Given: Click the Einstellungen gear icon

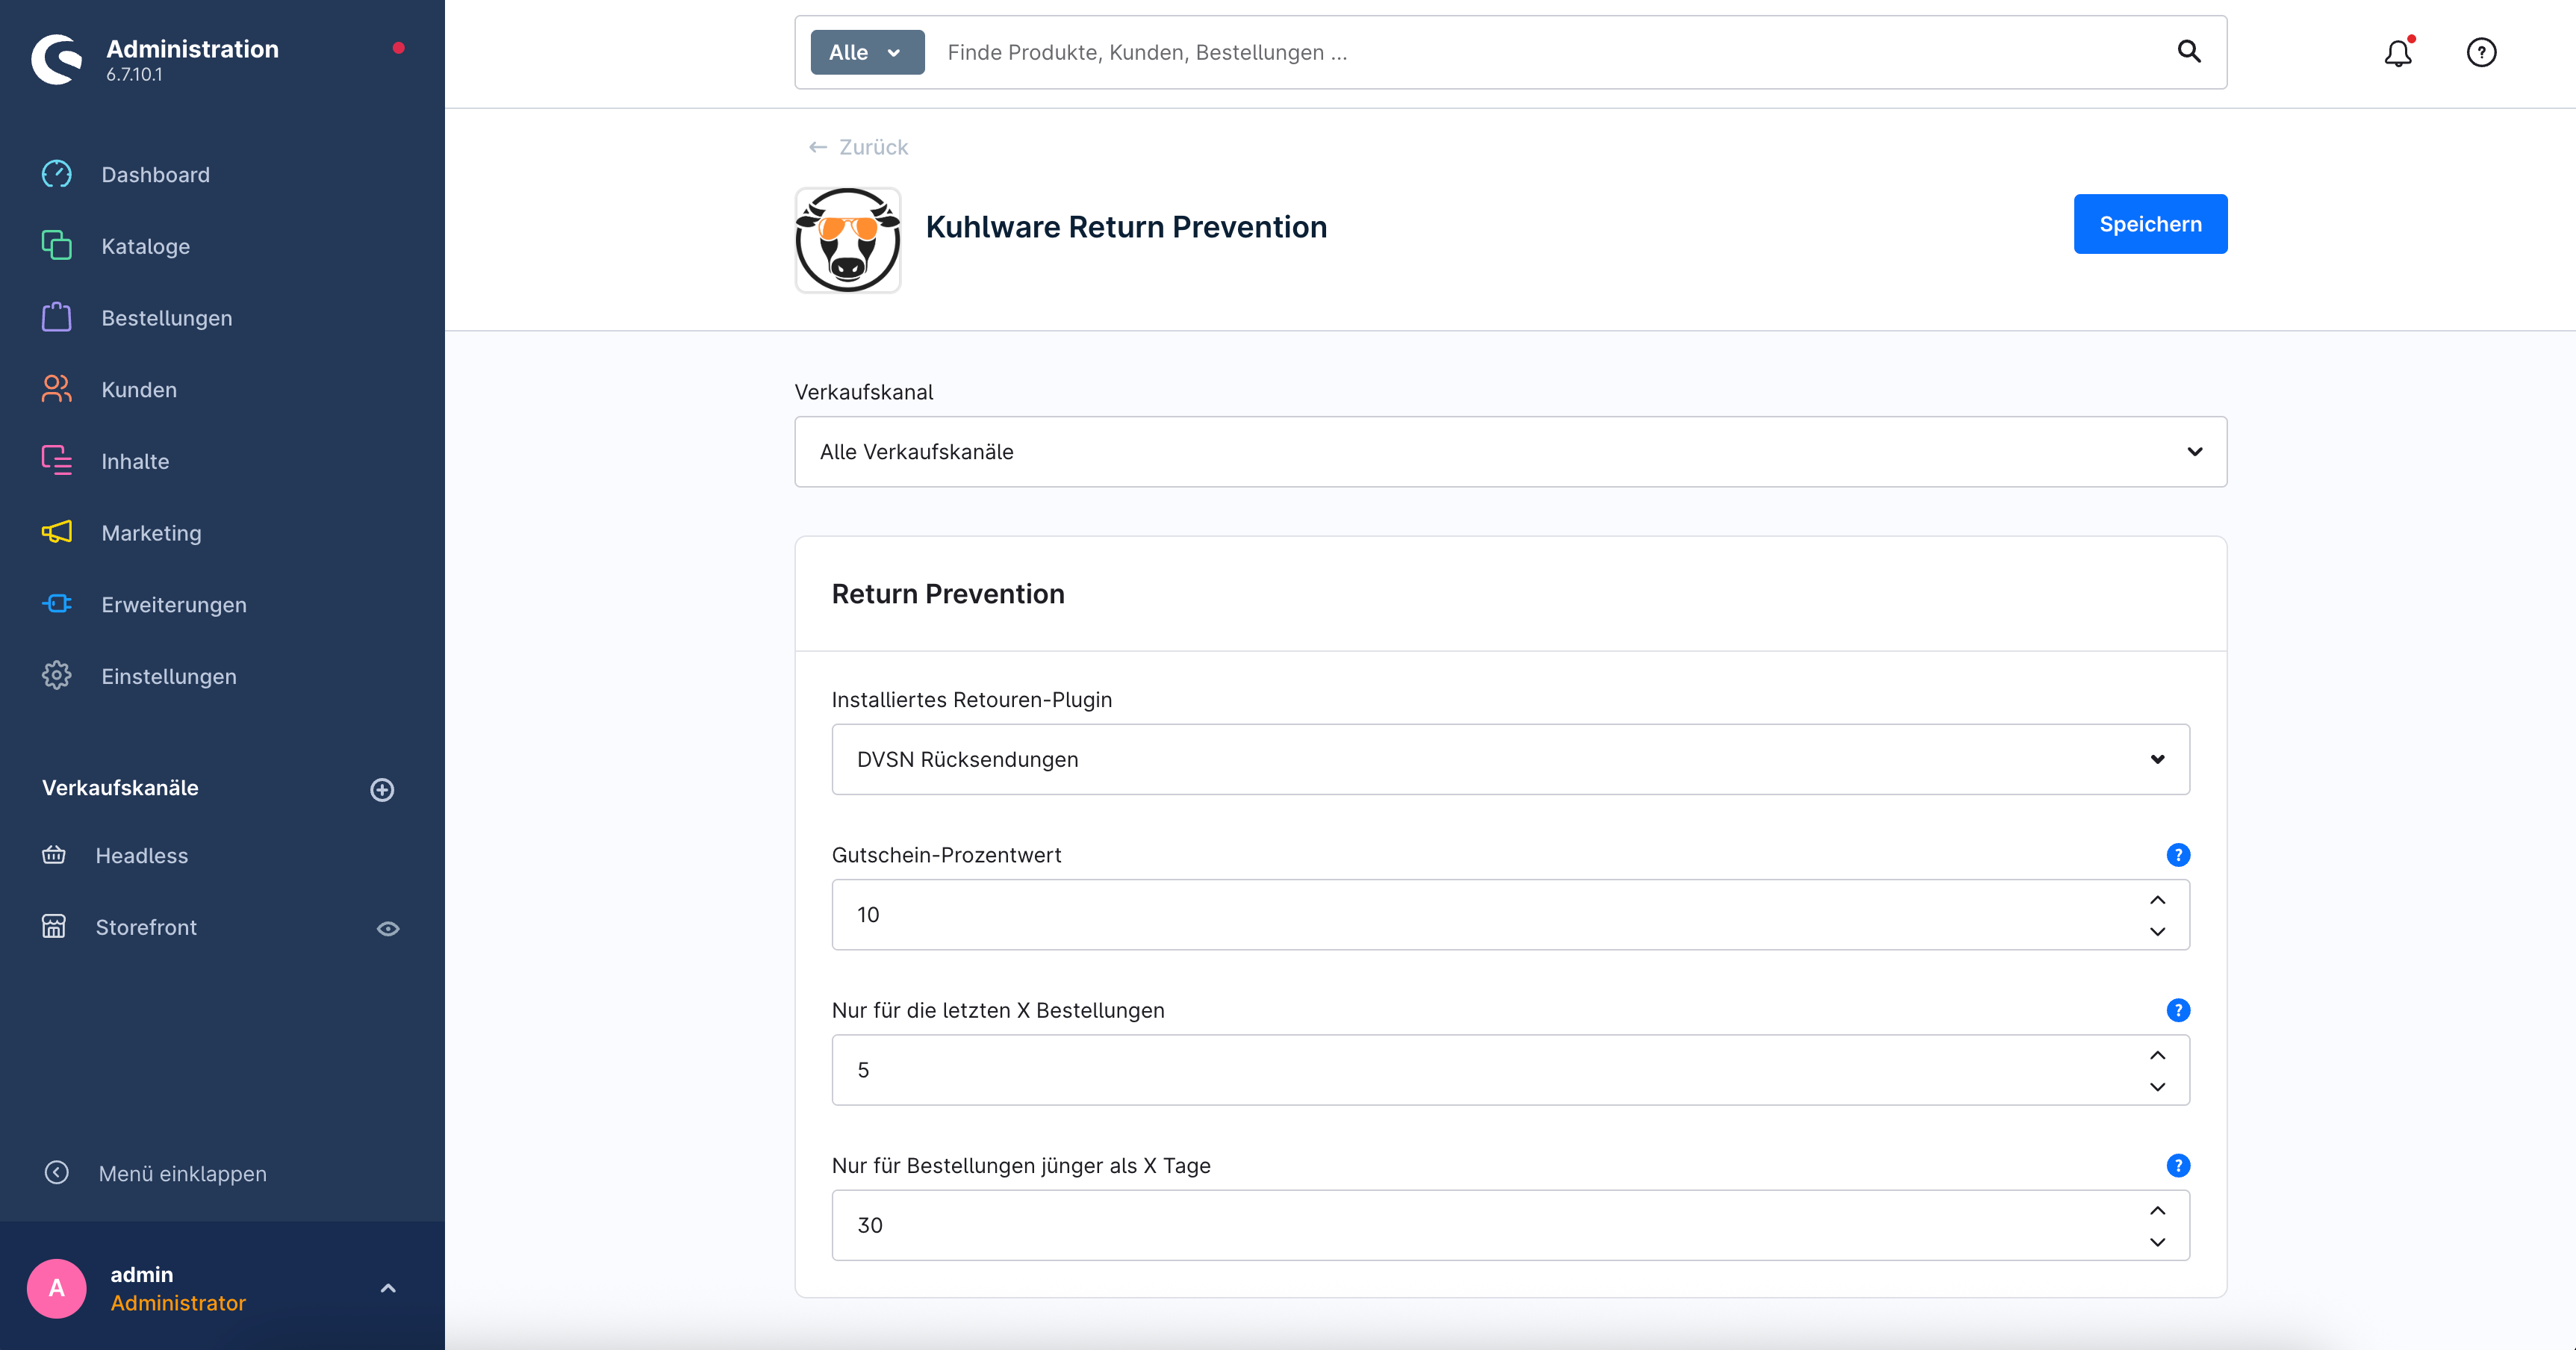Looking at the screenshot, I should pos(57,676).
